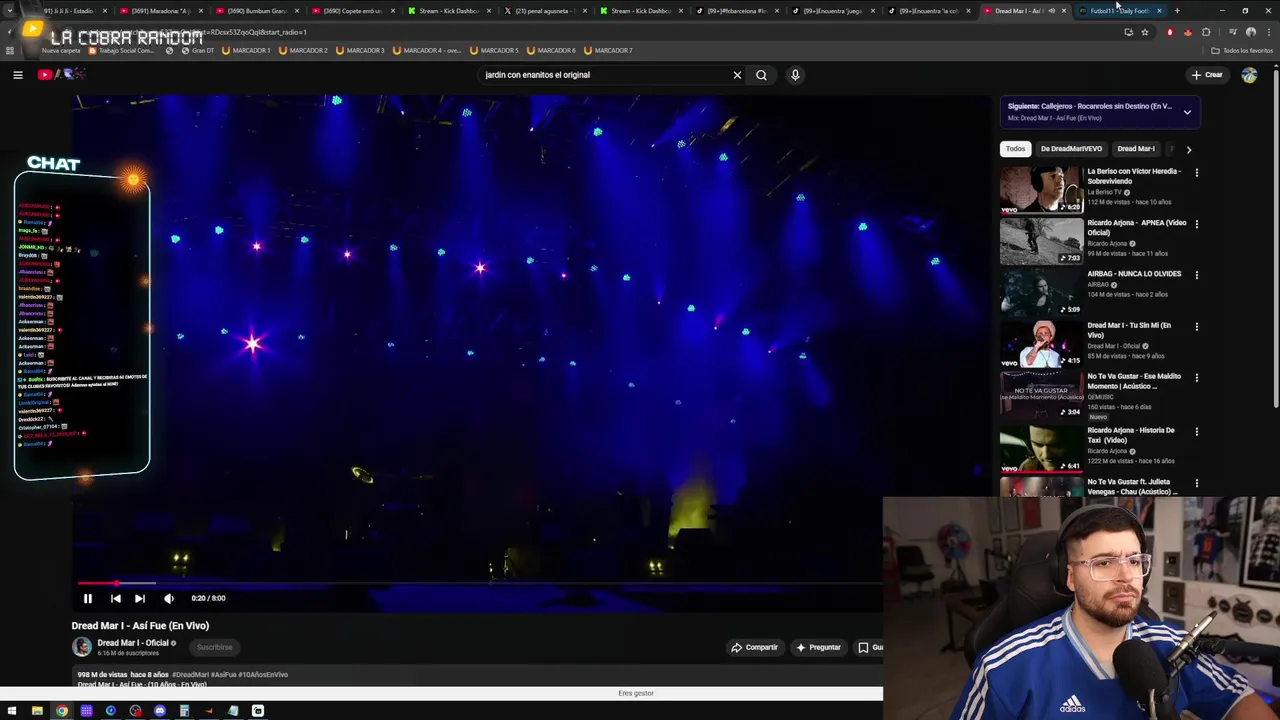This screenshot has width=1280, height=720.
Task: Open MARCADOR 1 bookmark
Action: click(245, 50)
